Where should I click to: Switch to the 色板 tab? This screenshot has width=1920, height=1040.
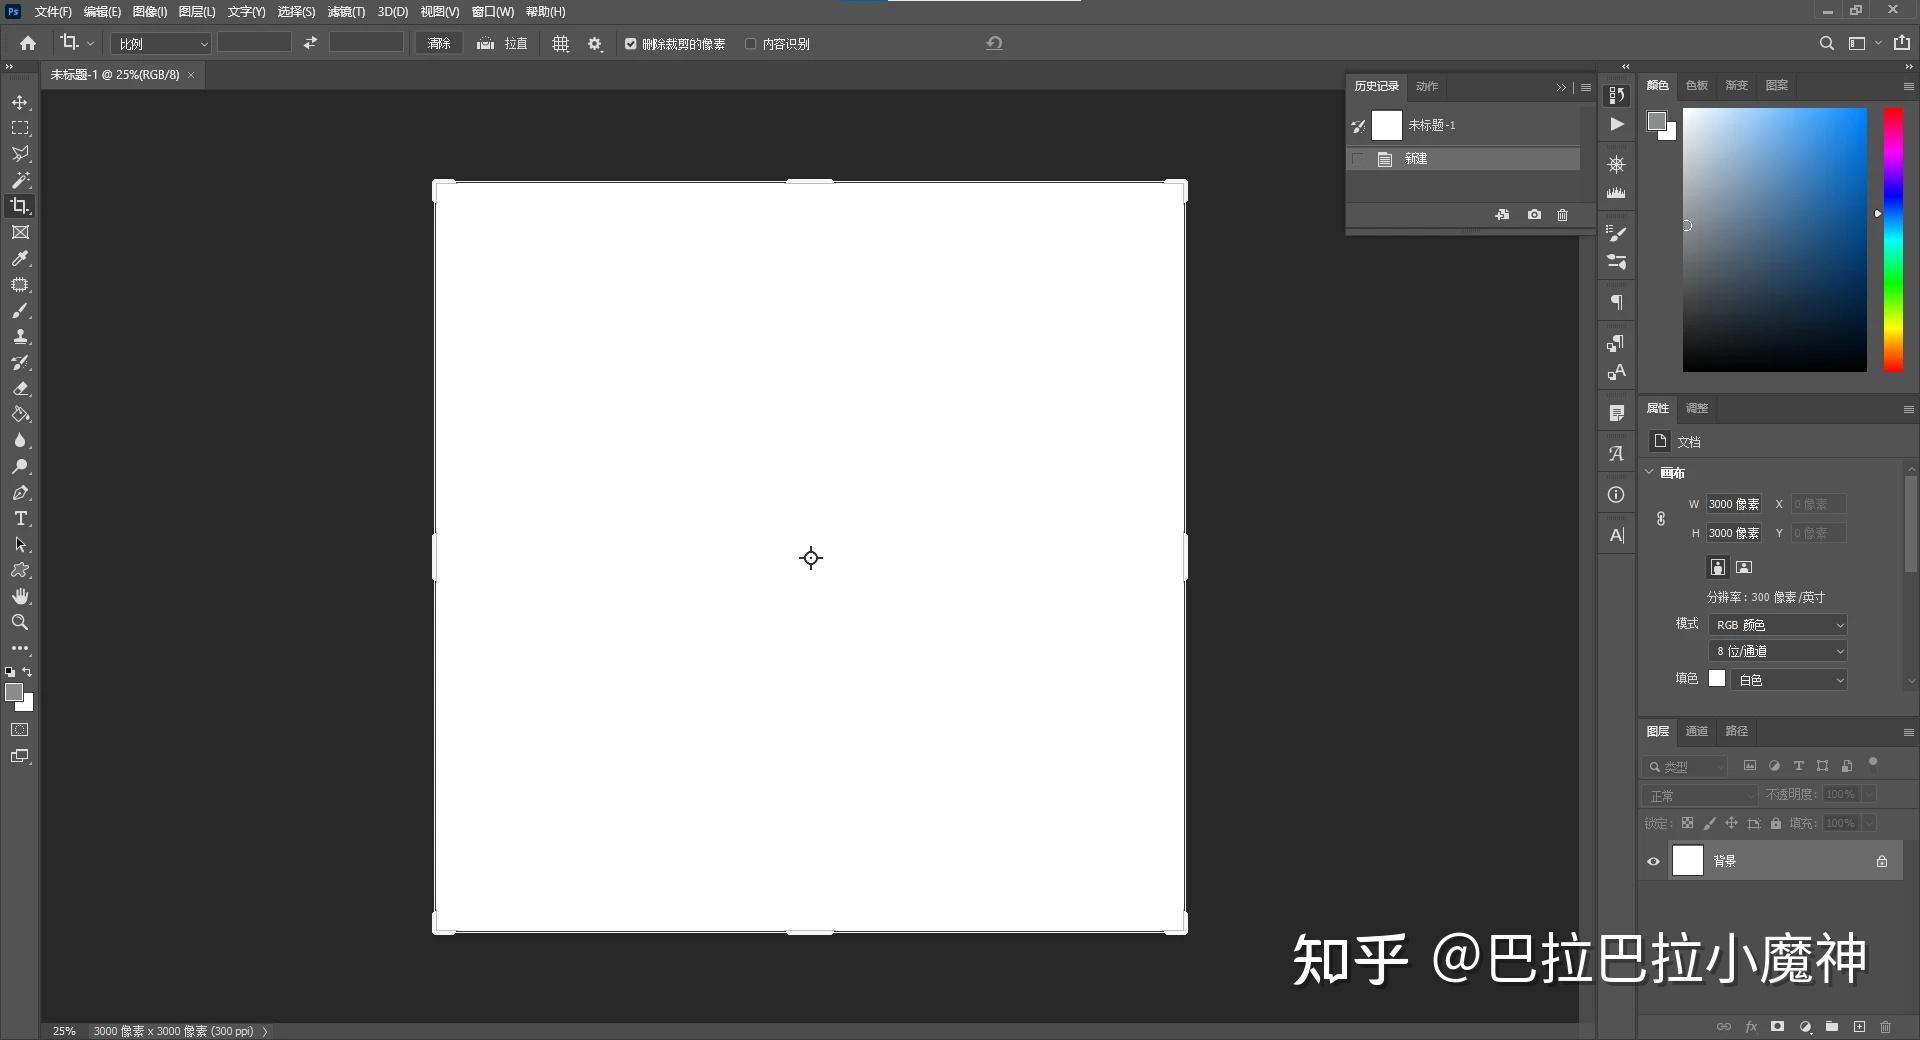(1697, 85)
